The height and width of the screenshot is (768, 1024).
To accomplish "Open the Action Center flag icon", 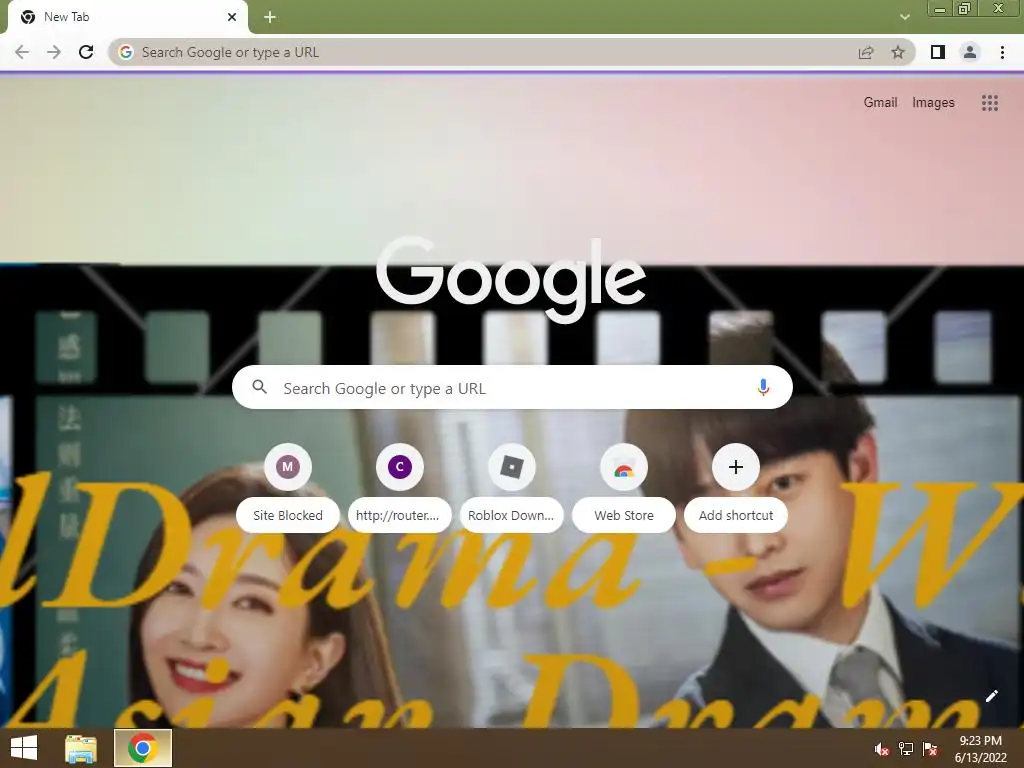I will [930, 749].
